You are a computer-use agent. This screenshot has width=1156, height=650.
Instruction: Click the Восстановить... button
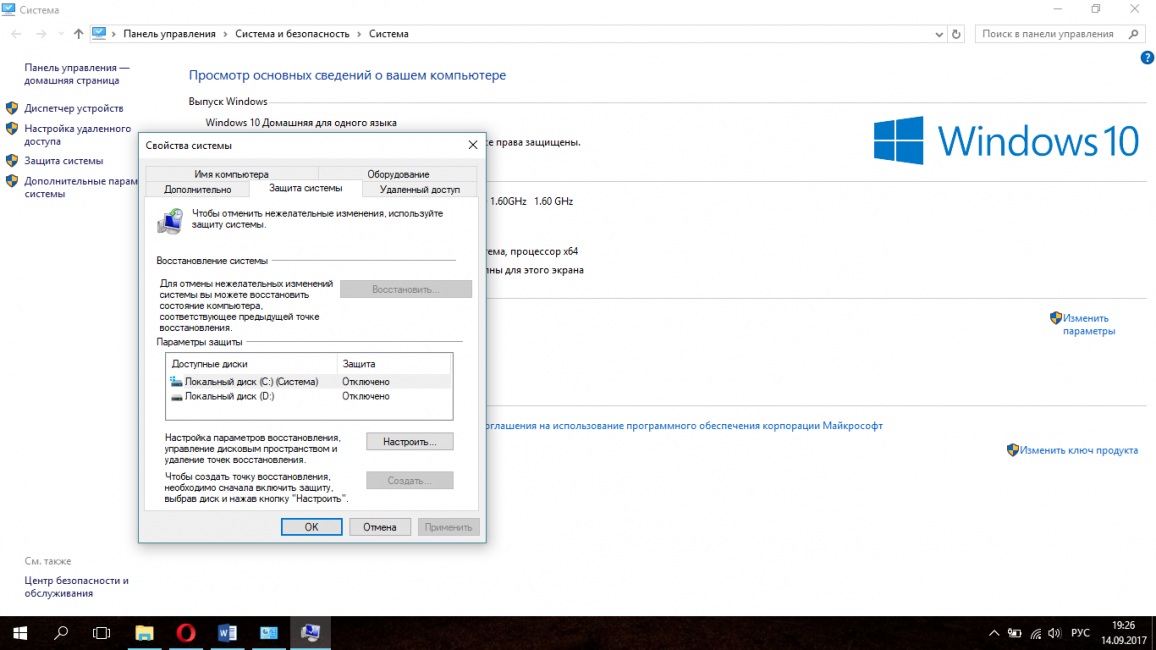[x=405, y=289]
